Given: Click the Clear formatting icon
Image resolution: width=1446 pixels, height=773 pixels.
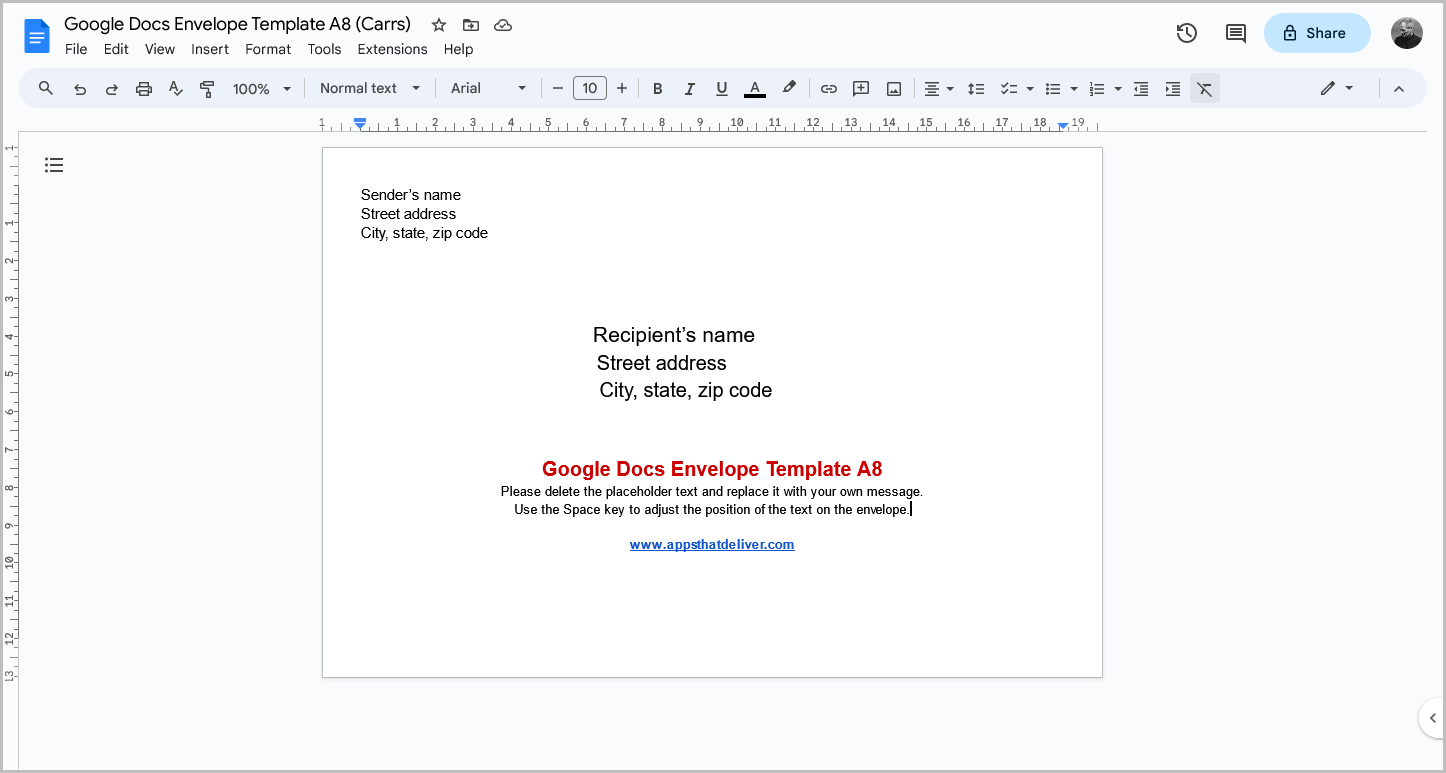Looking at the screenshot, I should (x=1204, y=88).
